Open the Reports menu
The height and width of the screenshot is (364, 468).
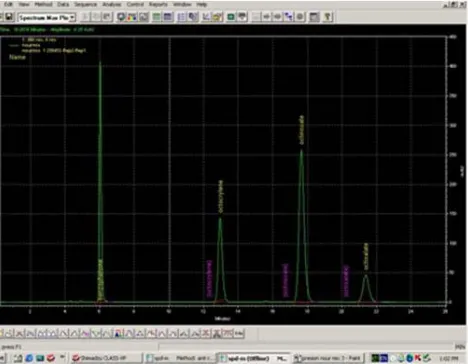[x=158, y=4]
